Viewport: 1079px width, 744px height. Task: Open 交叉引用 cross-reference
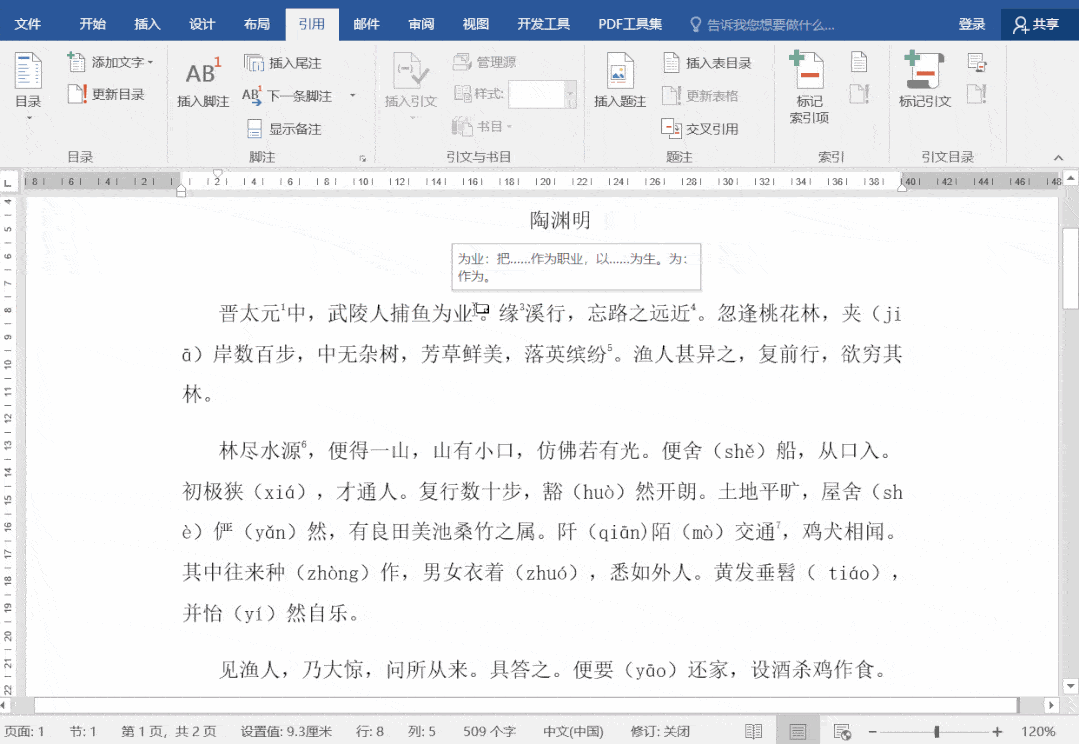pos(701,129)
